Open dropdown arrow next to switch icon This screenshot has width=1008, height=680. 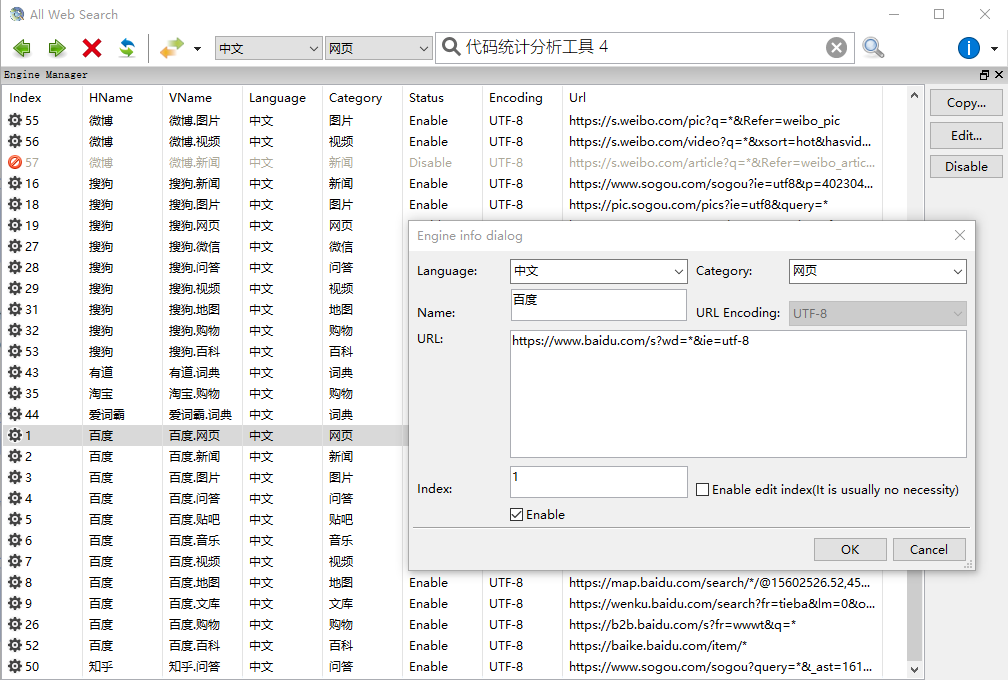click(x=197, y=48)
